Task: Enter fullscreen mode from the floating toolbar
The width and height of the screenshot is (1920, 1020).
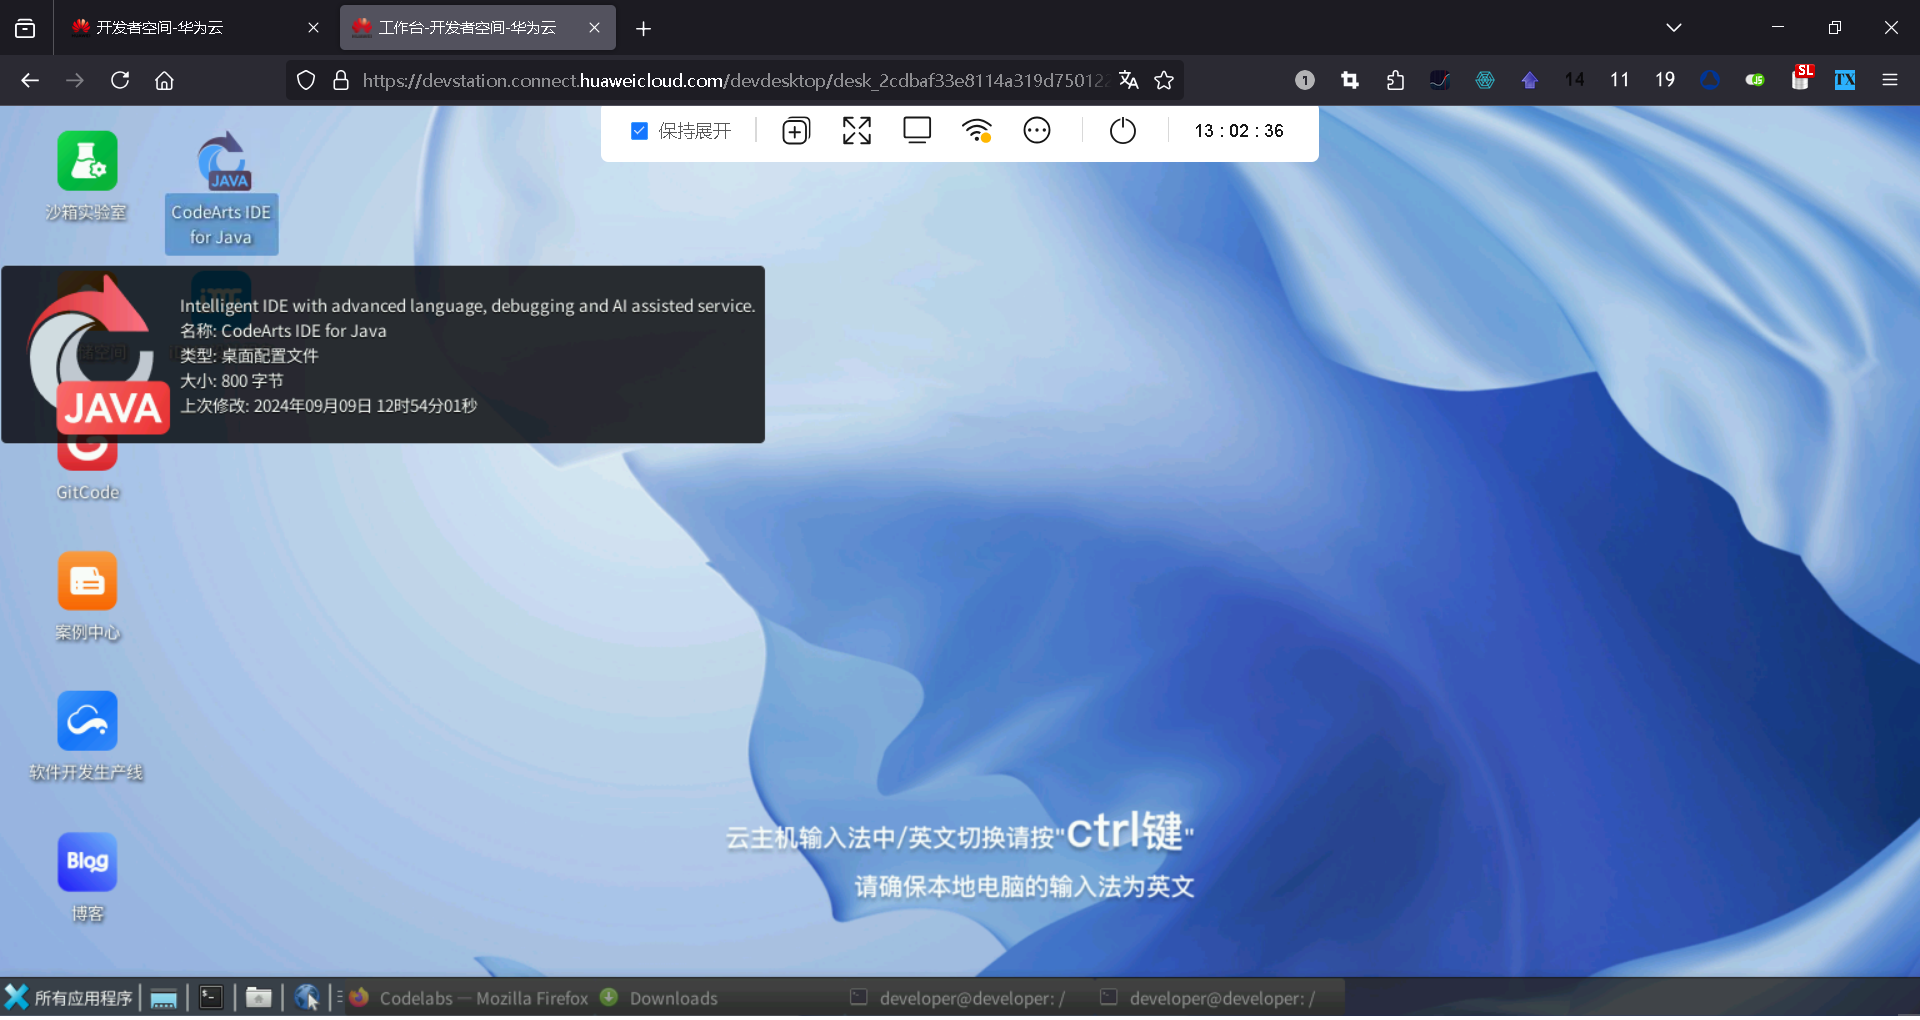Action: (x=856, y=130)
